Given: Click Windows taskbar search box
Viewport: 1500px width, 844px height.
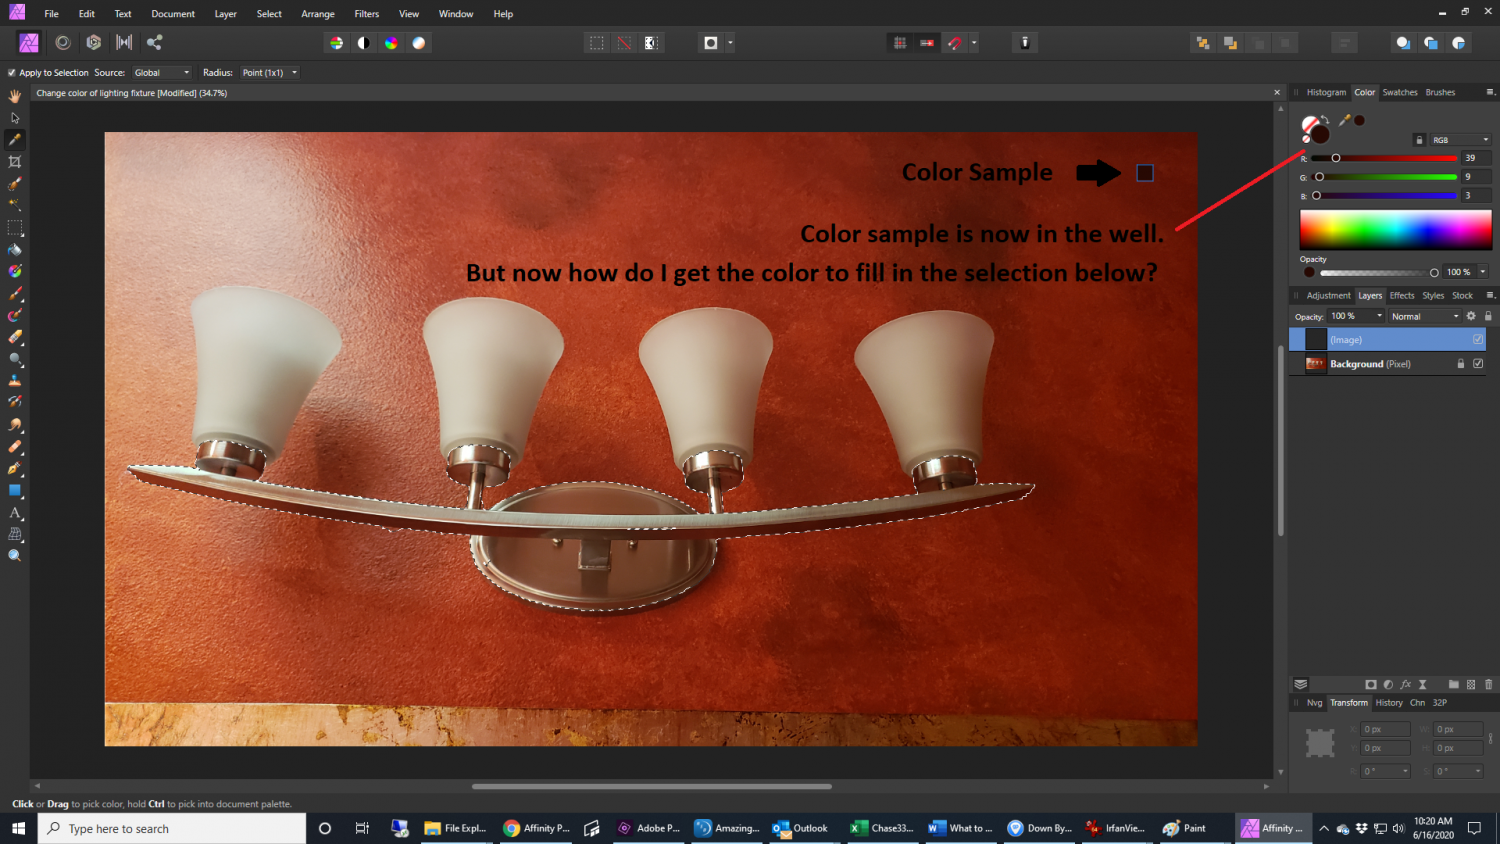Looking at the screenshot, I should point(172,828).
